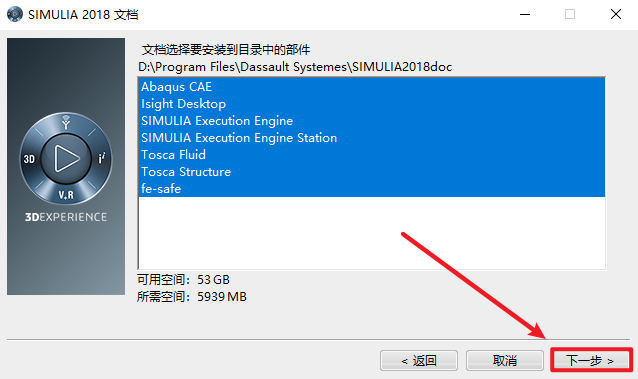Click the 取消 cancel button

coord(505,360)
